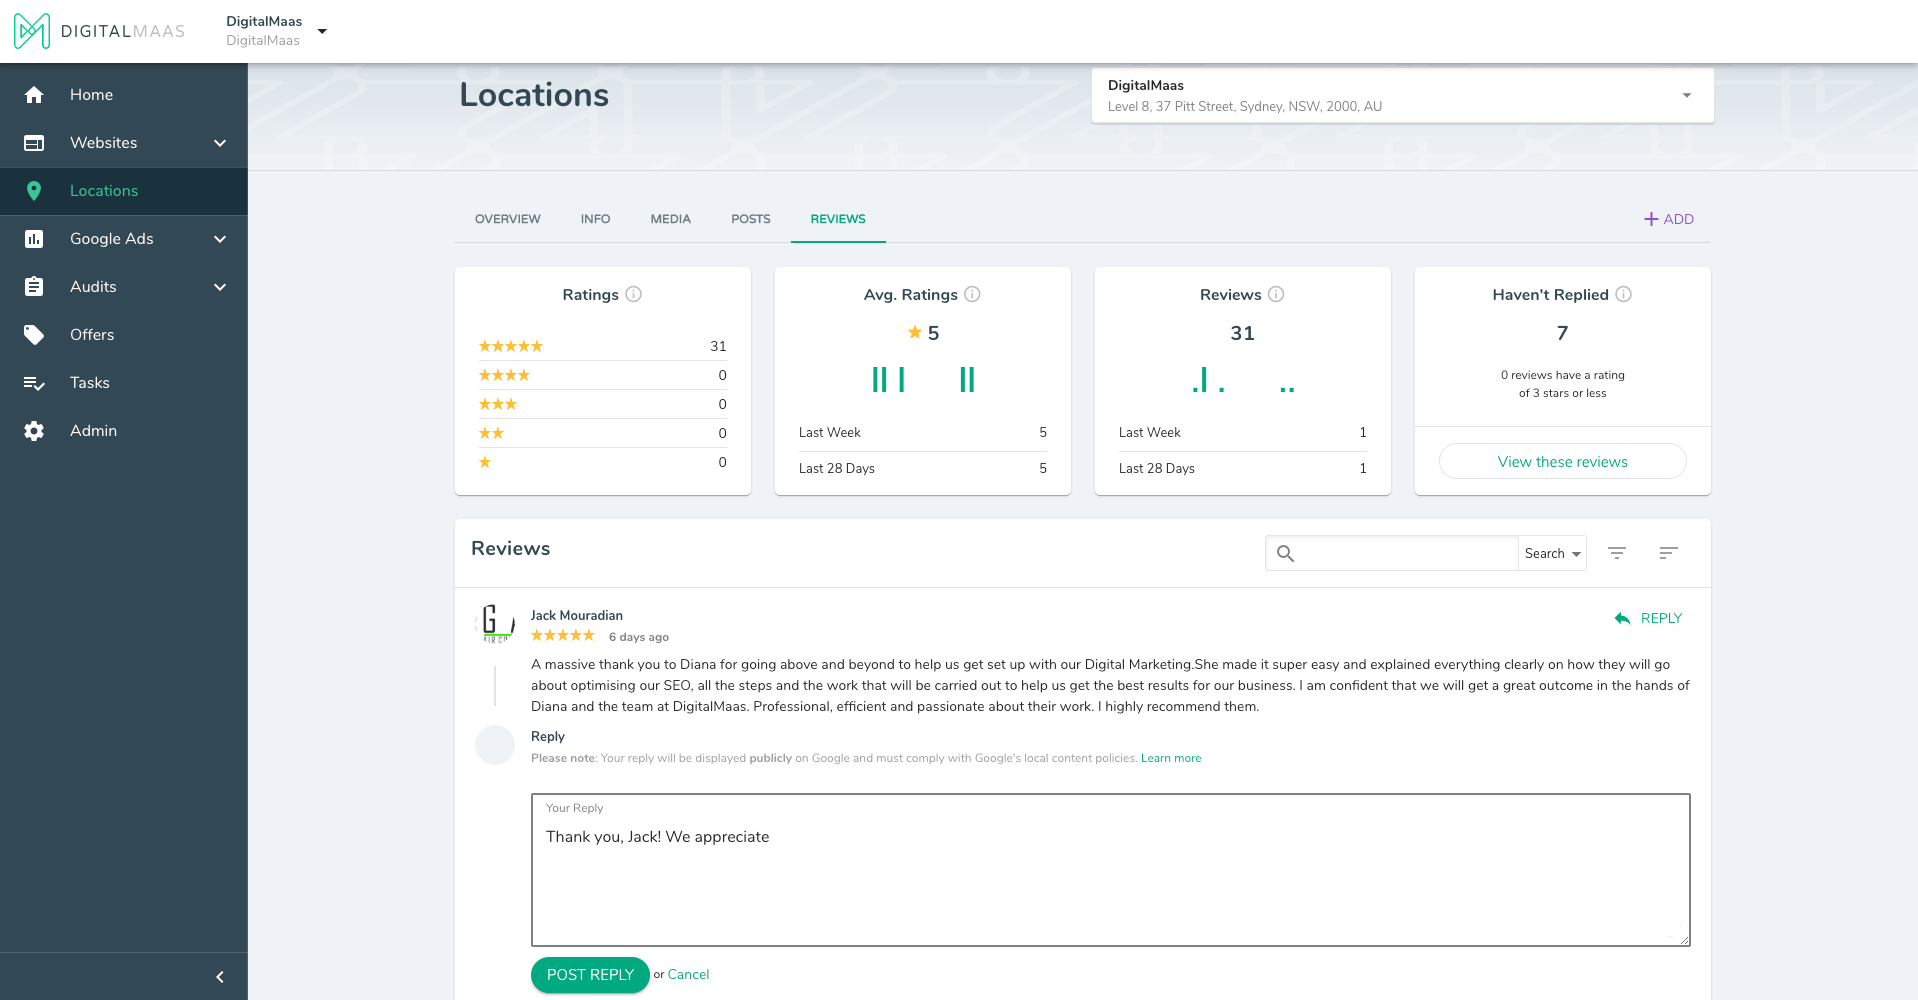Click the five-star ratings row

(x=603, y=346)
